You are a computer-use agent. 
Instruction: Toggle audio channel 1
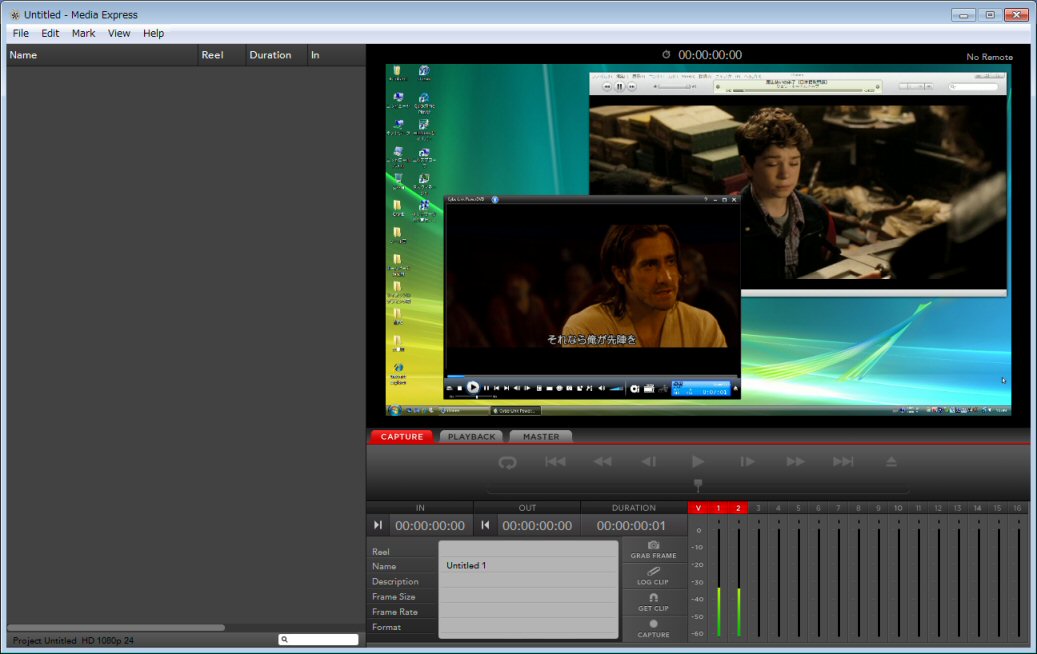(718, 508)
